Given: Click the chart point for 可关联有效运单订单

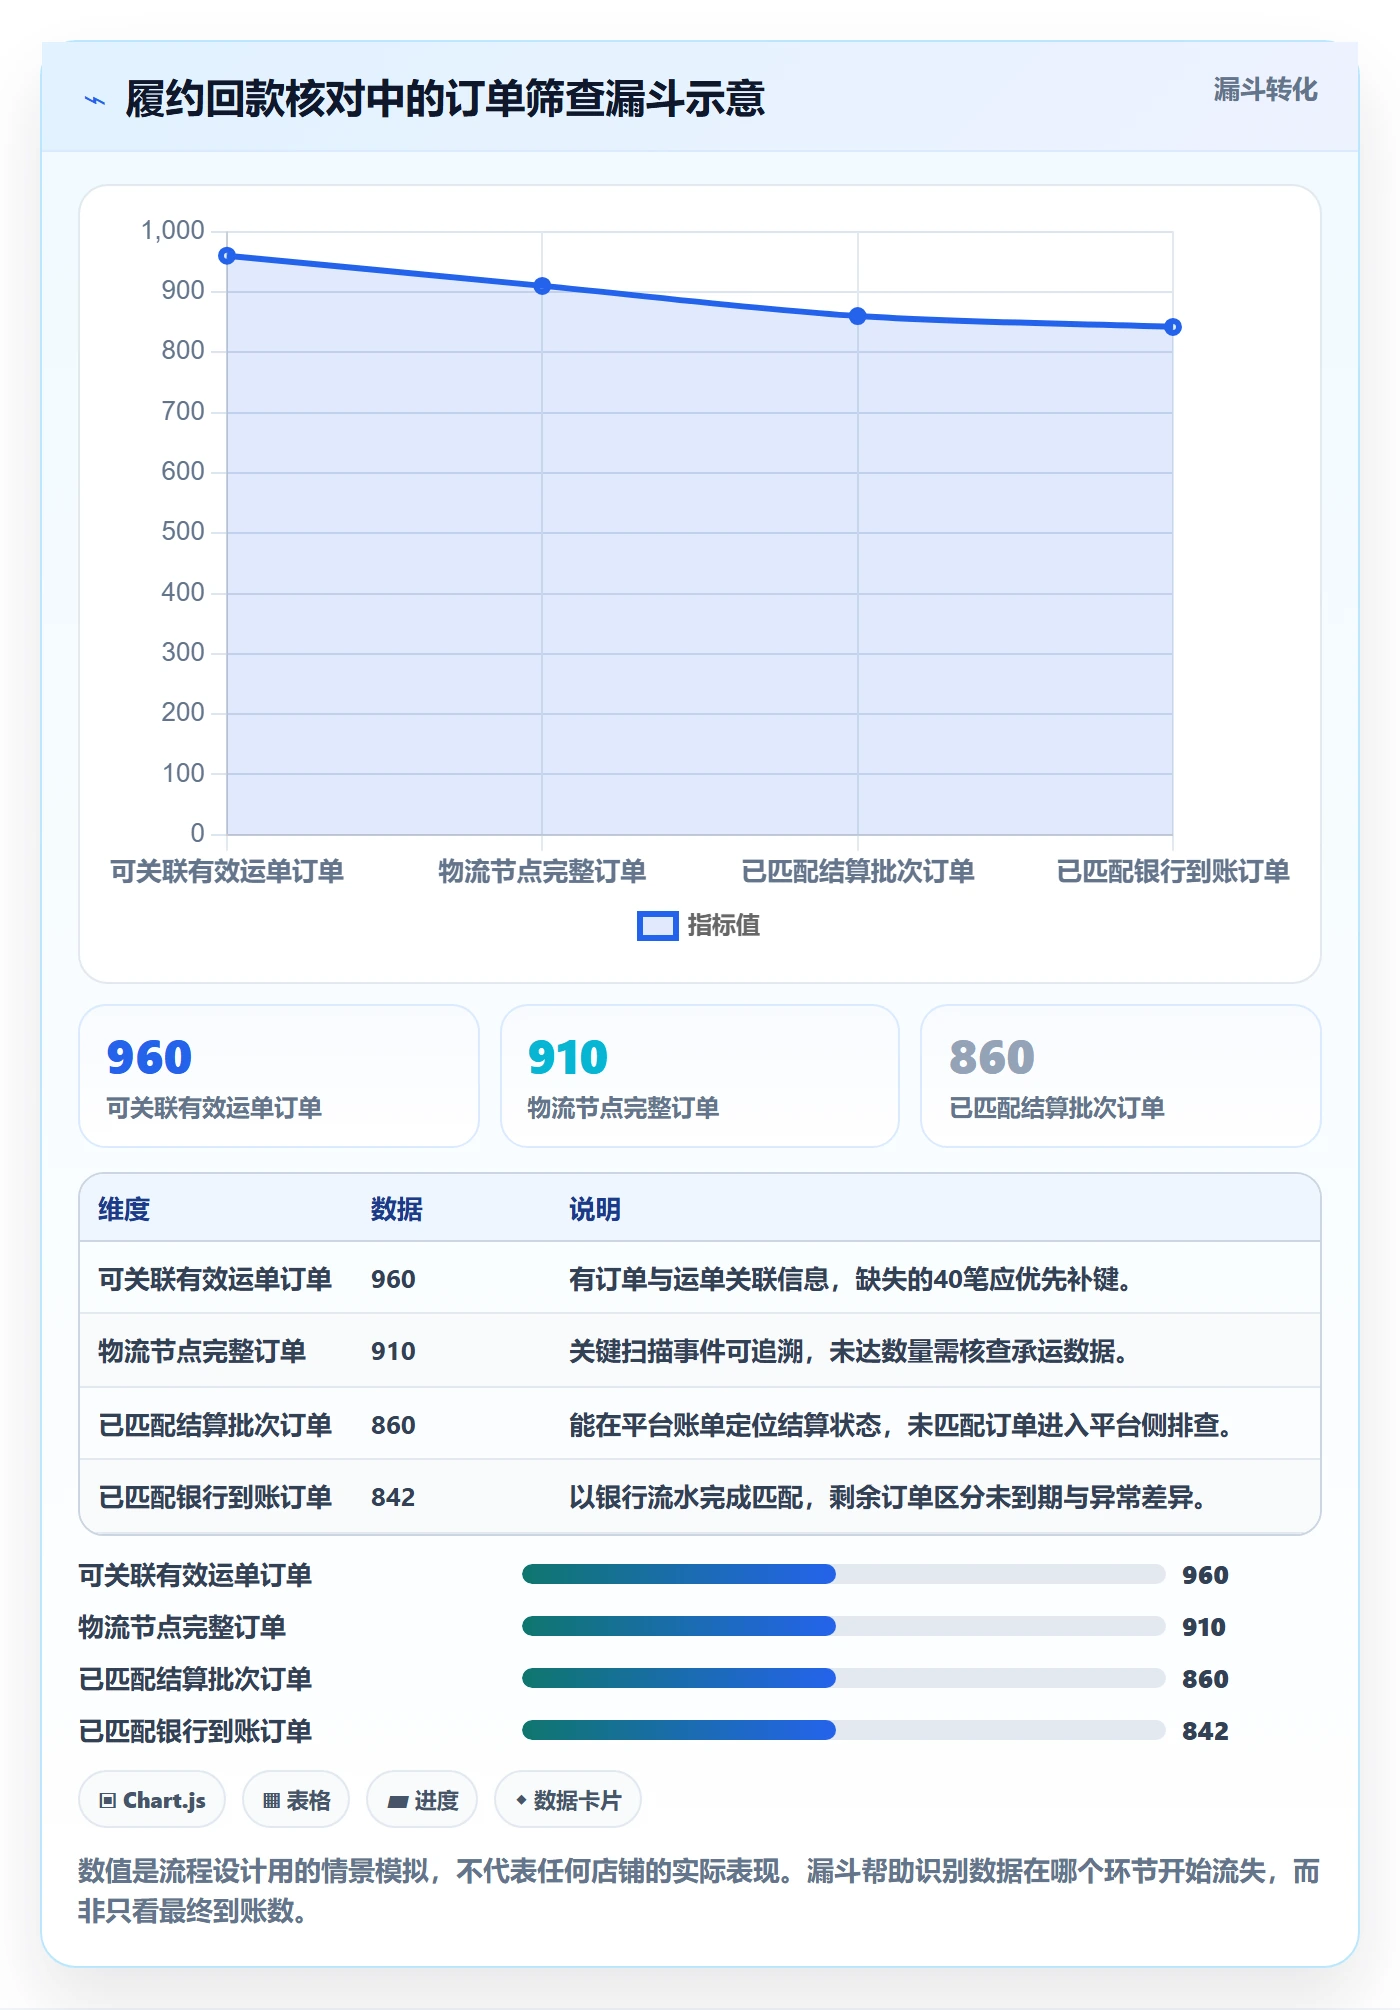Looking at the screenshot, I should pyautogui.click(x=227, y=256).
